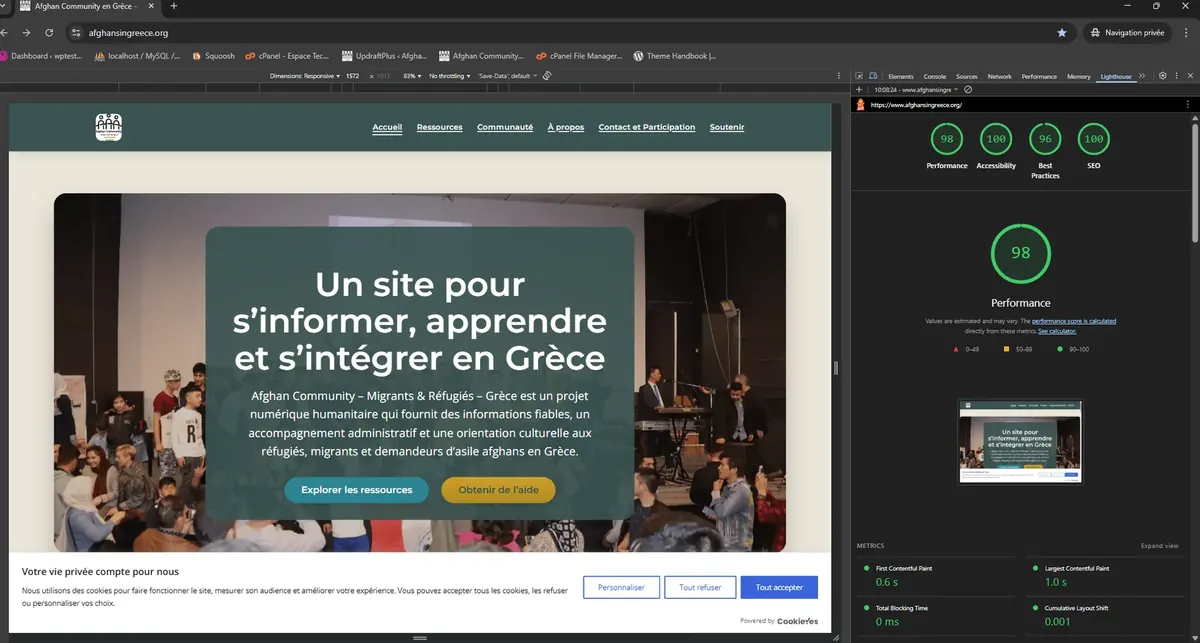Click Tout accepter in the cookie banner
The image size is (1200, 643).
click(780, 587)
